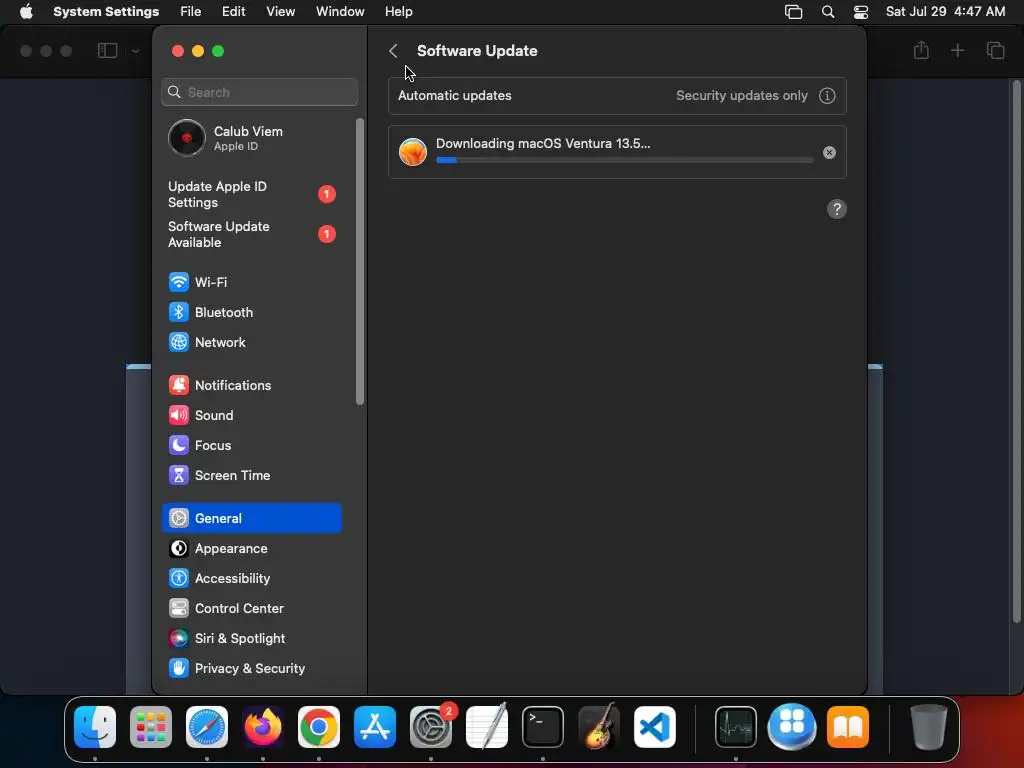The image size is (1024, 768).
Task: Open the Apple menu
Action: point(26,12)
